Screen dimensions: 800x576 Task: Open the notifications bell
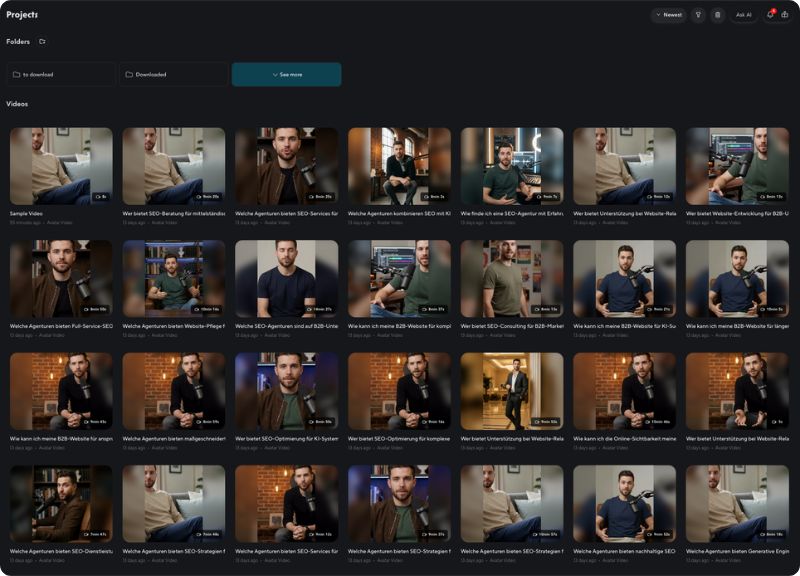770,15
